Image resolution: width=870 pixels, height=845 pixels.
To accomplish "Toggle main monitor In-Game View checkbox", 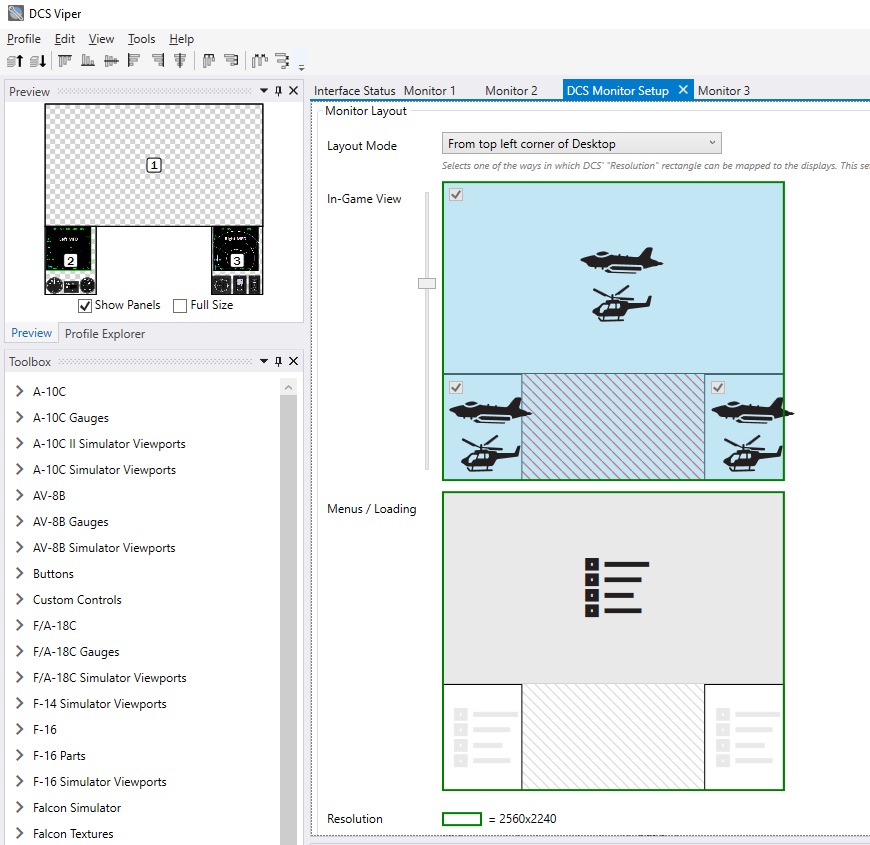I will (x=456, y=195).
